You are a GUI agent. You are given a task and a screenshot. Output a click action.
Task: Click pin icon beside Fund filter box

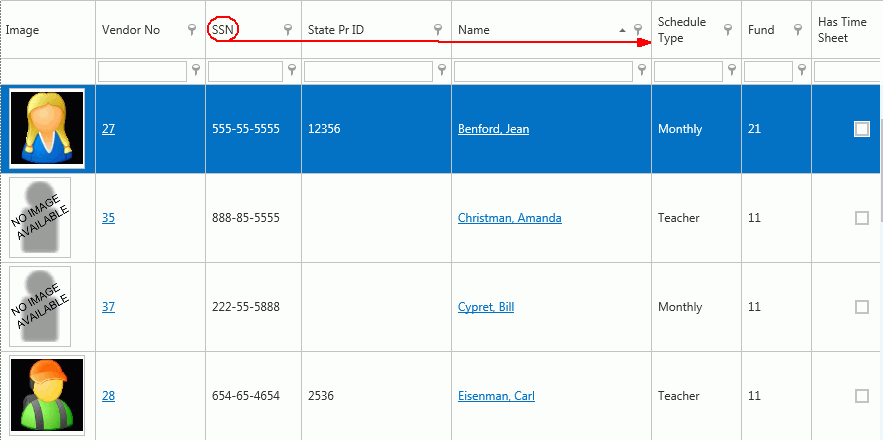(801, 70)
